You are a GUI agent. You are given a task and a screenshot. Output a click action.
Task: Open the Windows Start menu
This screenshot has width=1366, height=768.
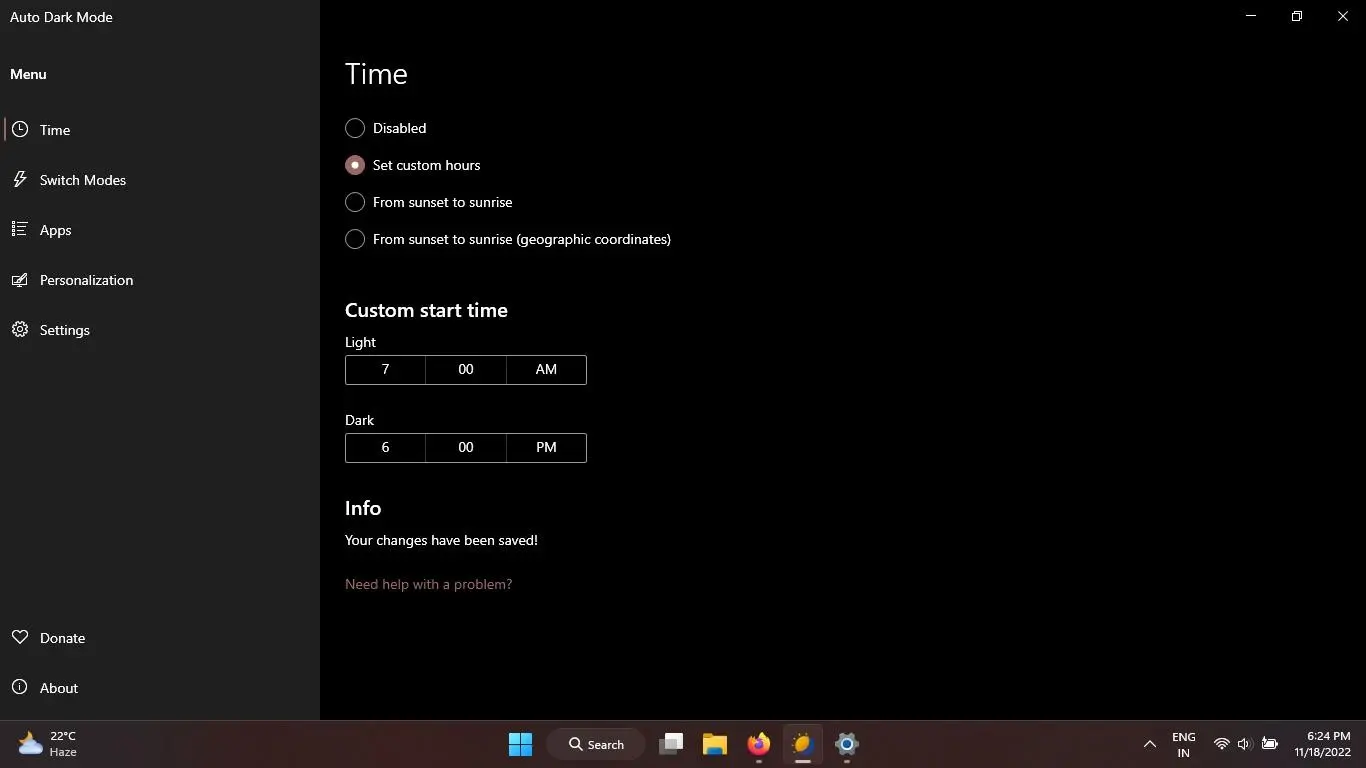pyautogui.click(x=521, y=744)
